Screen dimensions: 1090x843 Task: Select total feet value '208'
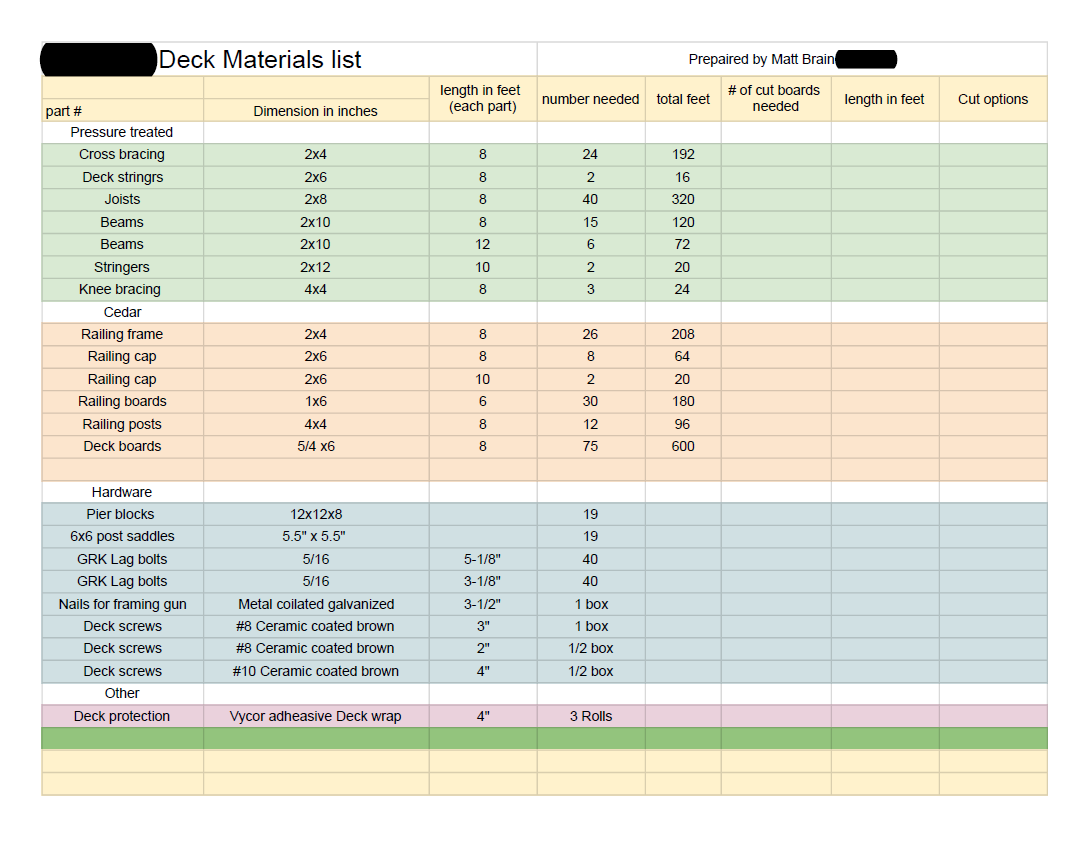(683, 334)
